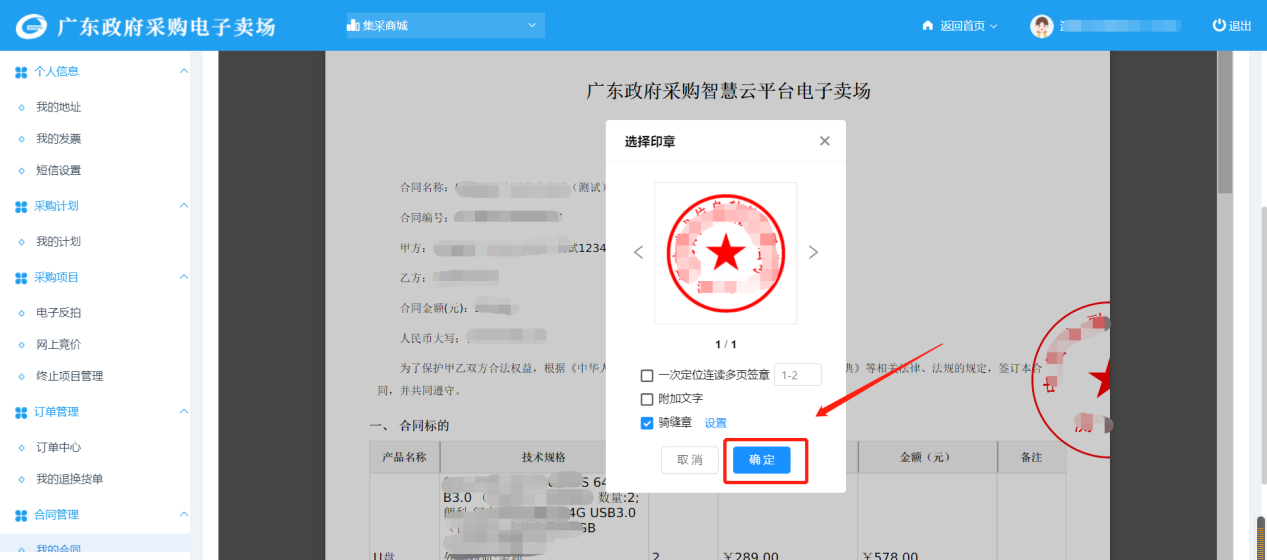This screenshot has height=560, width=1267.
Task: Click the ¥578.00 amount cell
Action: (x=888, y=555)
